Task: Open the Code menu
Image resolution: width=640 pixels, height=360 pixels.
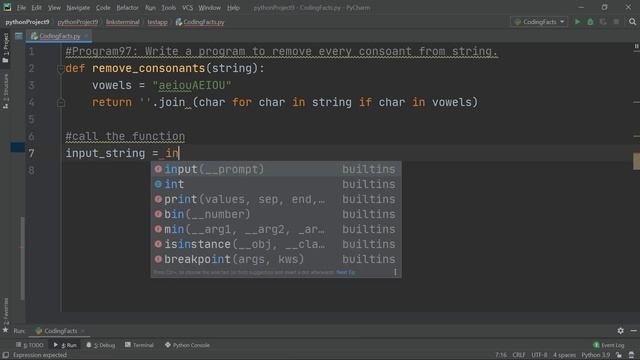Action: point(103,8)
